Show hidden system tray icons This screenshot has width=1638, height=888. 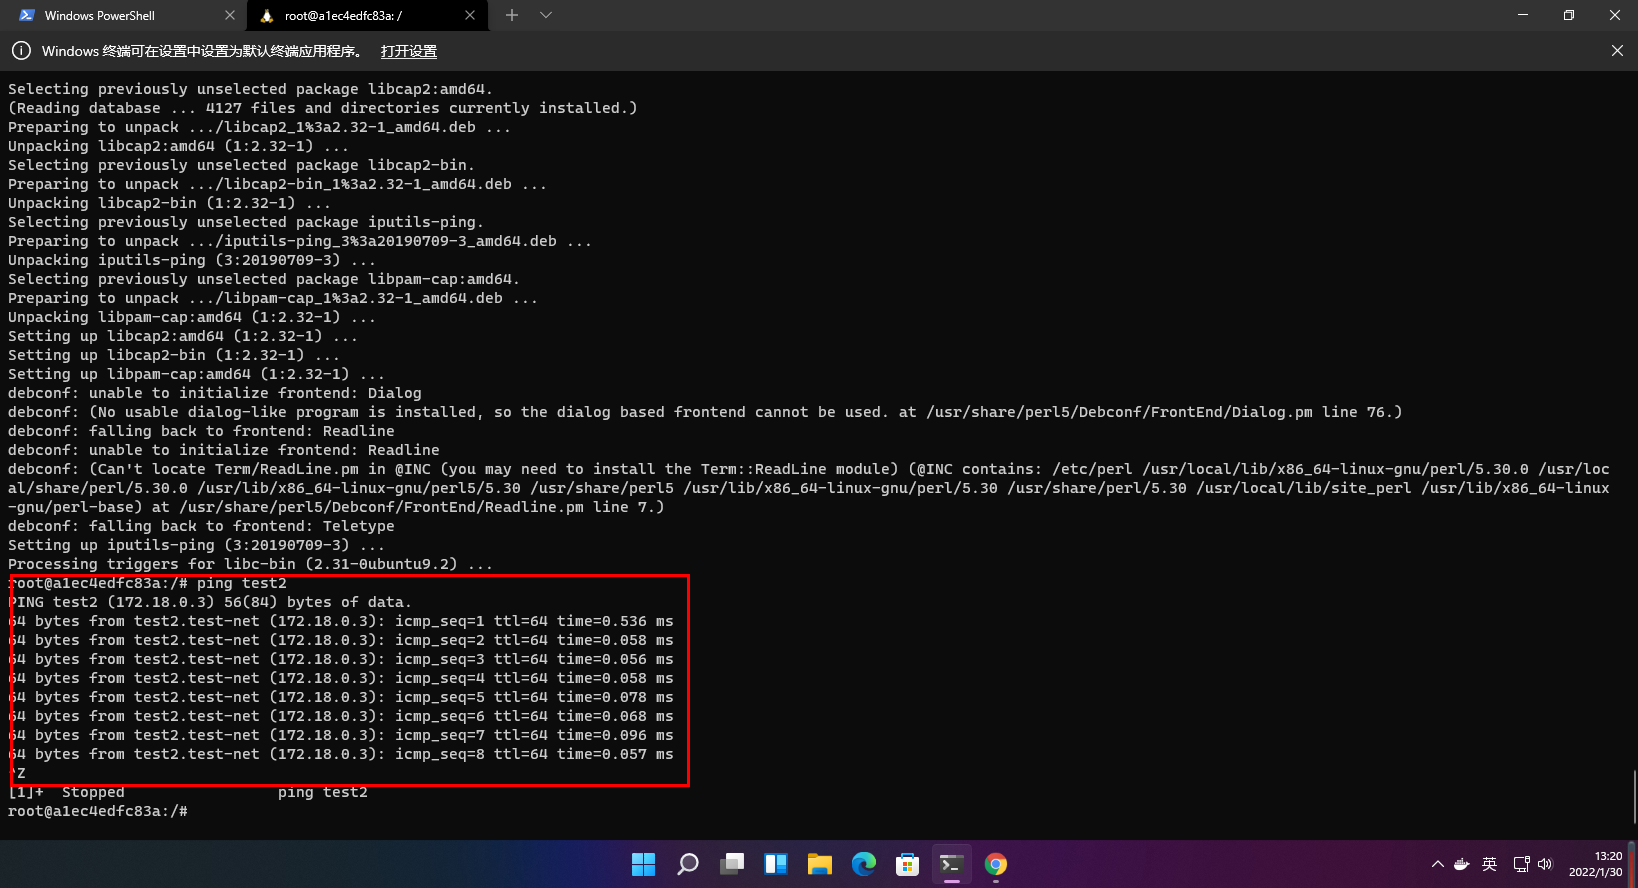[1438, 864]
